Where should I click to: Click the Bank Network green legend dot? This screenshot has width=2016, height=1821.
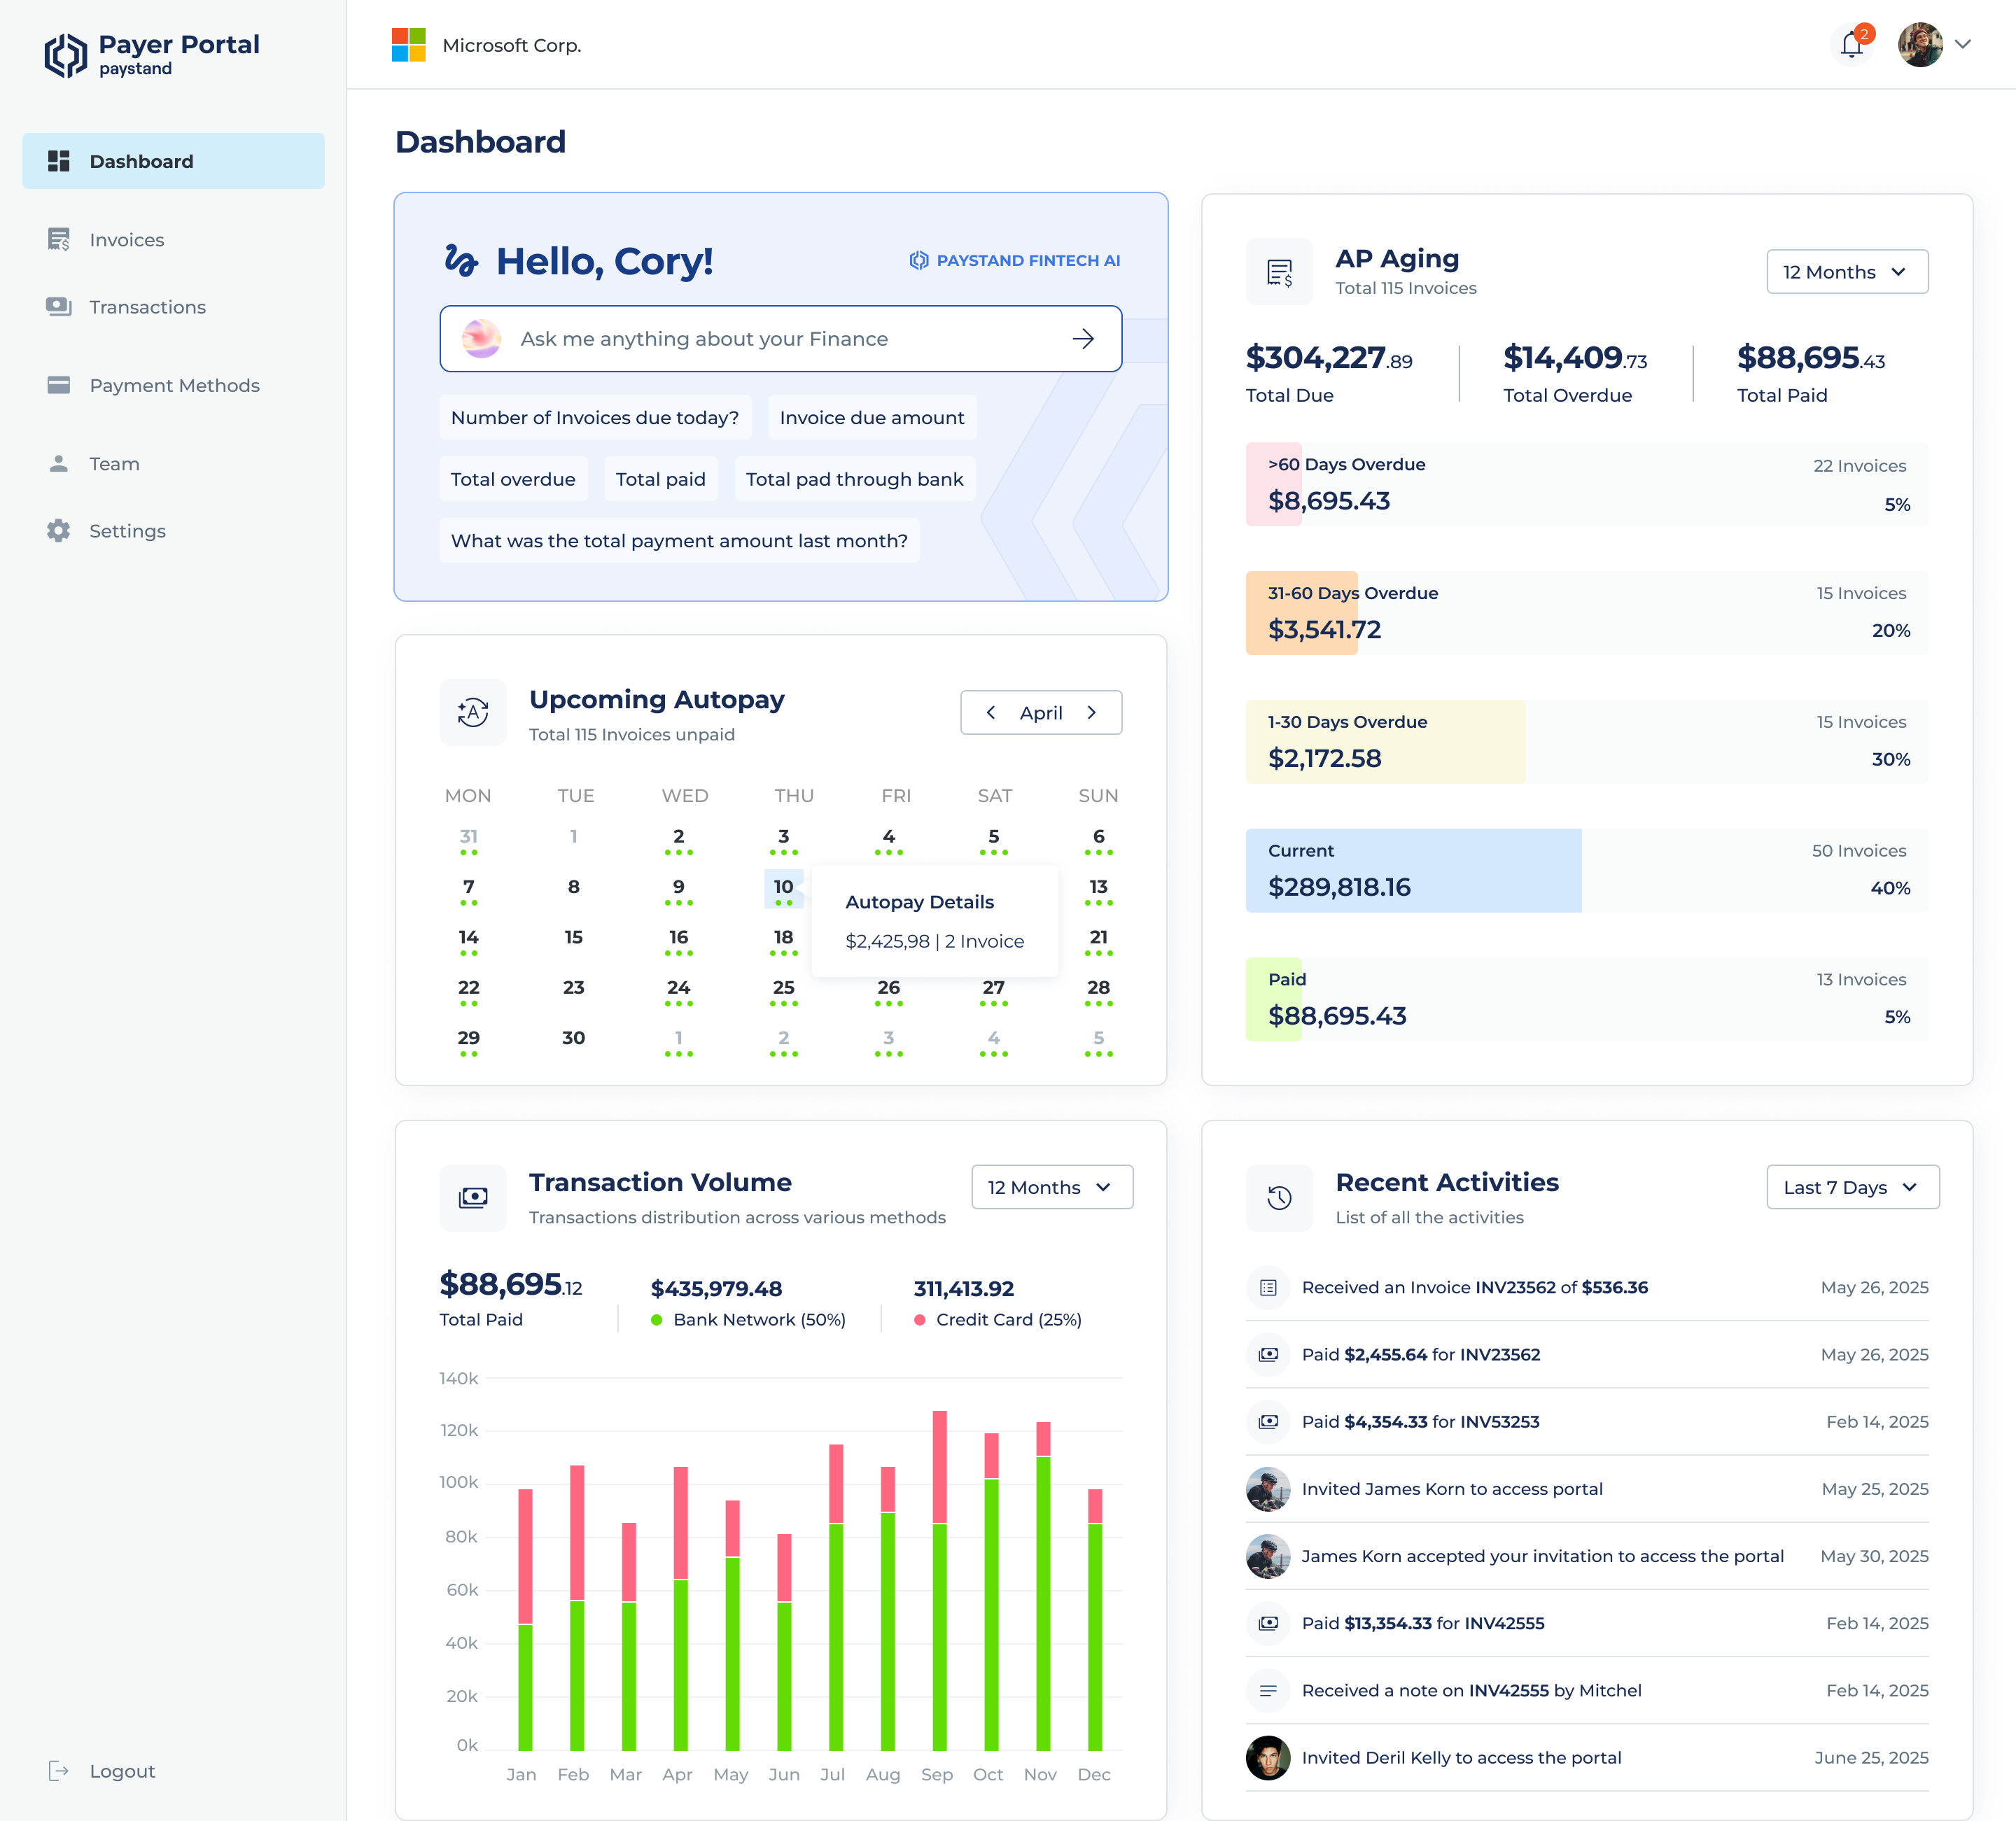657,1320
